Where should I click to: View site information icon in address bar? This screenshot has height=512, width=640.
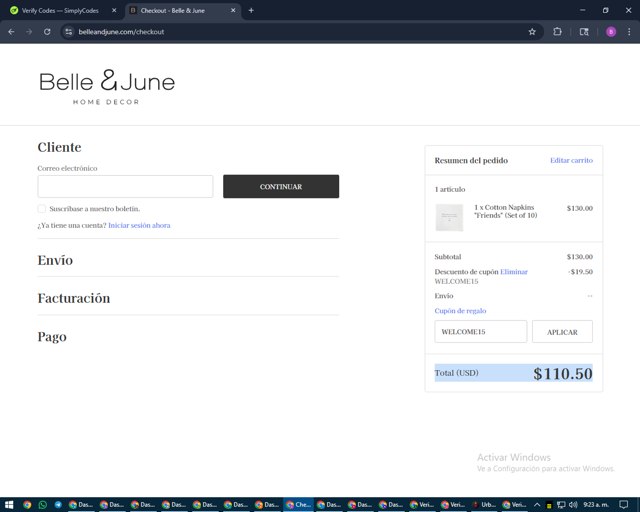(69, 32)
